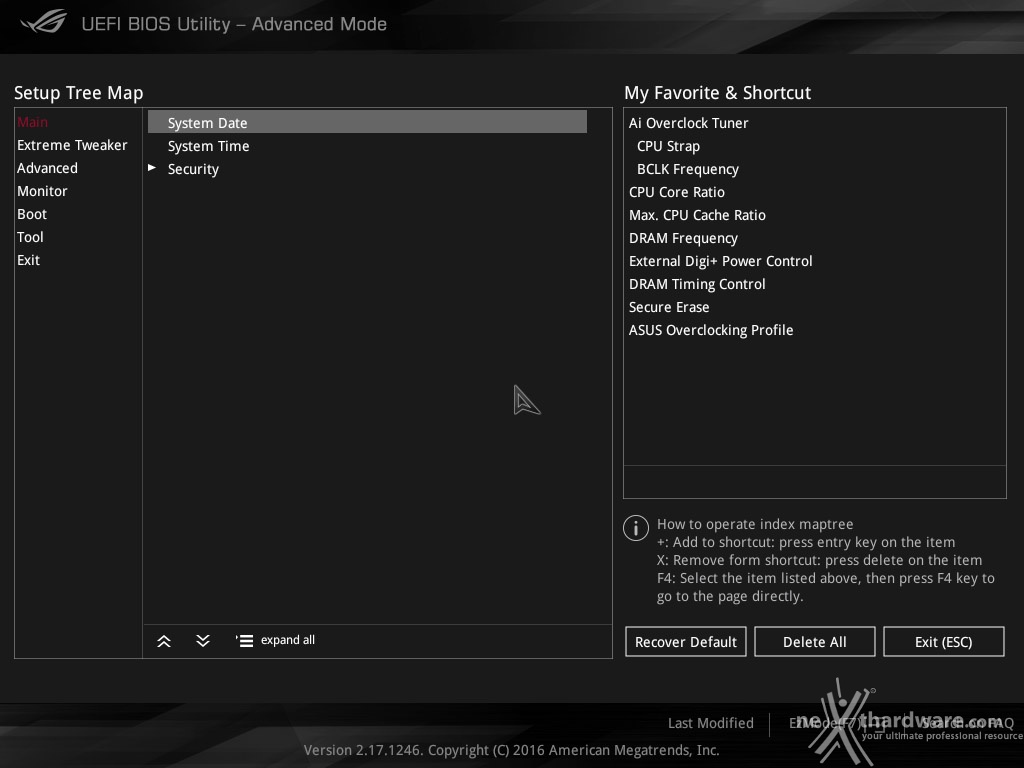The width and height of the screenshot is (1024, 768).
Task: Select Secure Erase shortcut
Action: coord(669,307)
